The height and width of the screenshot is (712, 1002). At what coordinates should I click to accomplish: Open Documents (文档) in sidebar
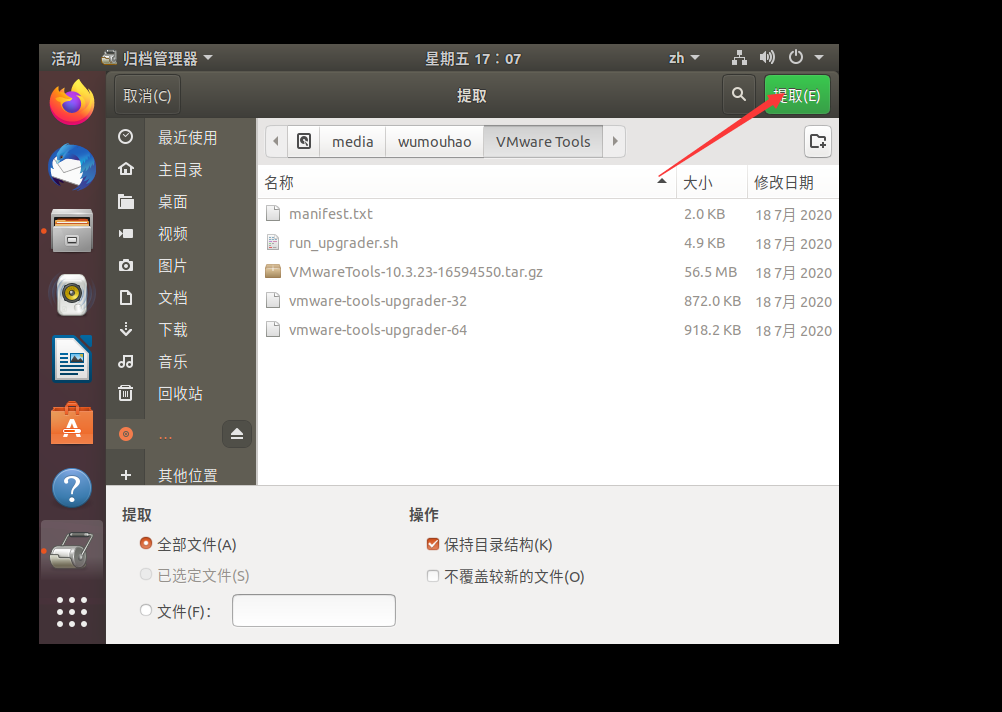[181, 297]
